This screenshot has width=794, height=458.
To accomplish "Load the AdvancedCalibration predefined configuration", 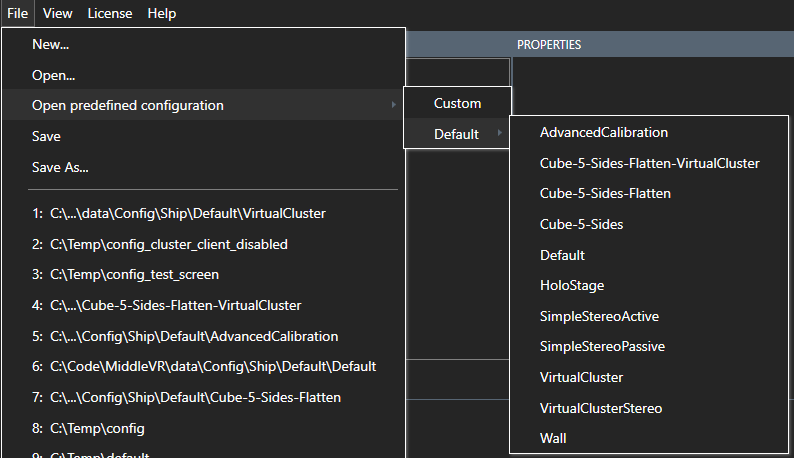I will click(x=603, y=132).
